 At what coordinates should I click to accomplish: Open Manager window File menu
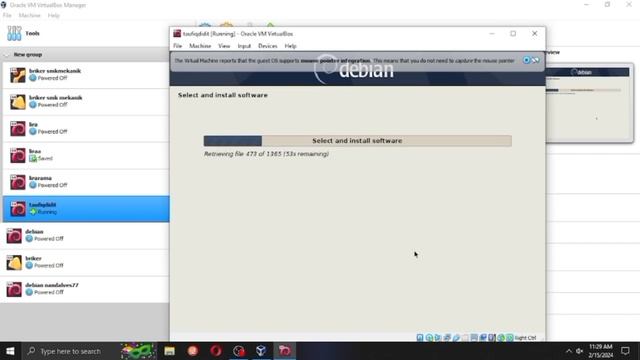coord(7,16)
